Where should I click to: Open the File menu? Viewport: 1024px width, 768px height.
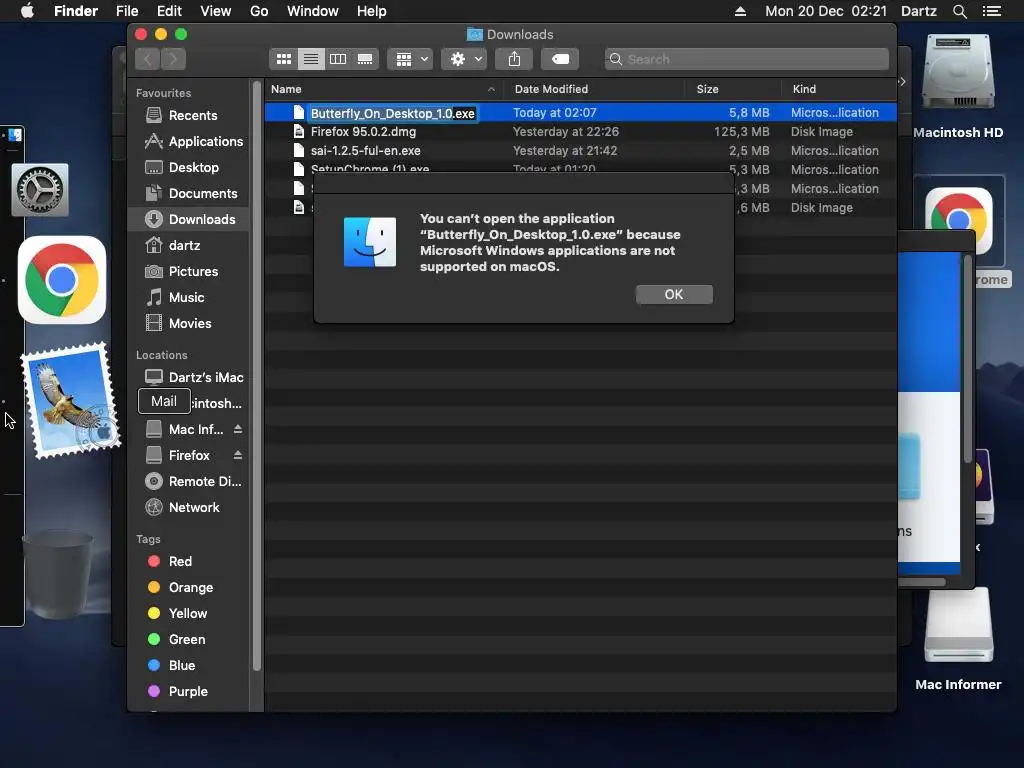(x=127, y=11)
